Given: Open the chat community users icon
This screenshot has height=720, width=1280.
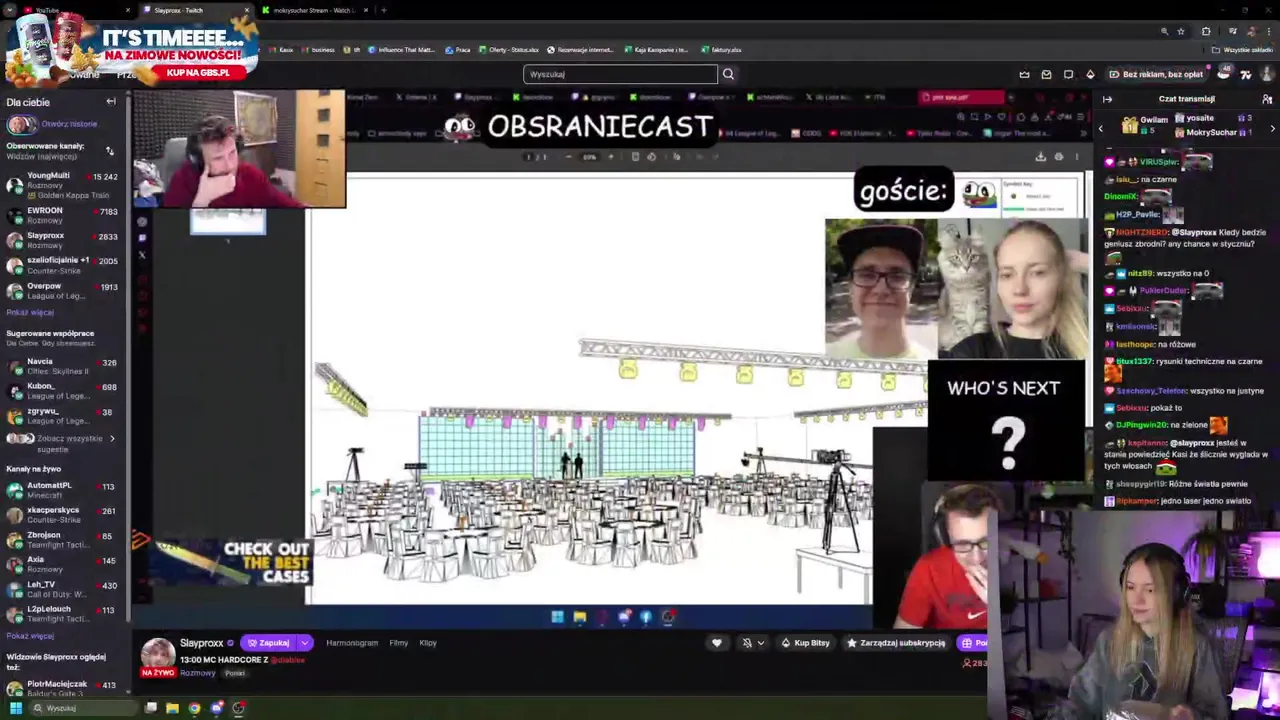Looking at the screenshot, I should [1267, 99].
